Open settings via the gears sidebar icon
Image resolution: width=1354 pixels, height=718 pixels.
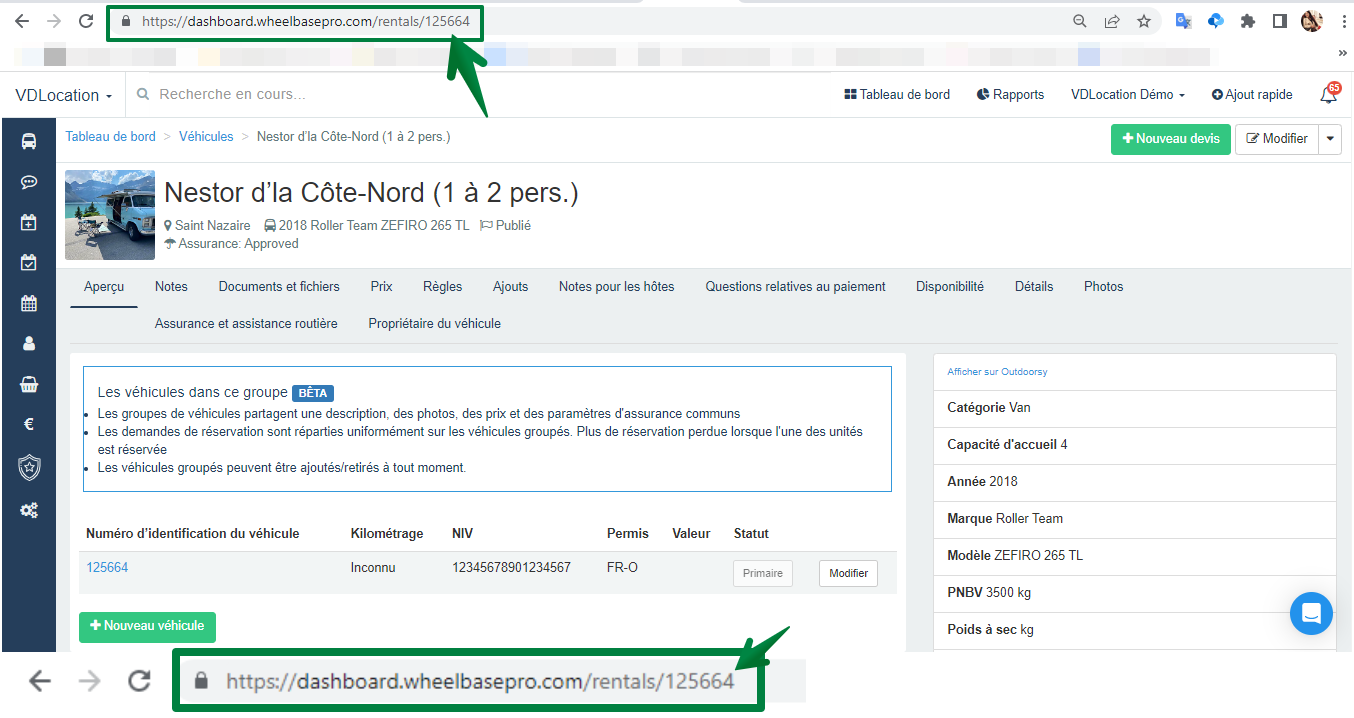[29, 510]
